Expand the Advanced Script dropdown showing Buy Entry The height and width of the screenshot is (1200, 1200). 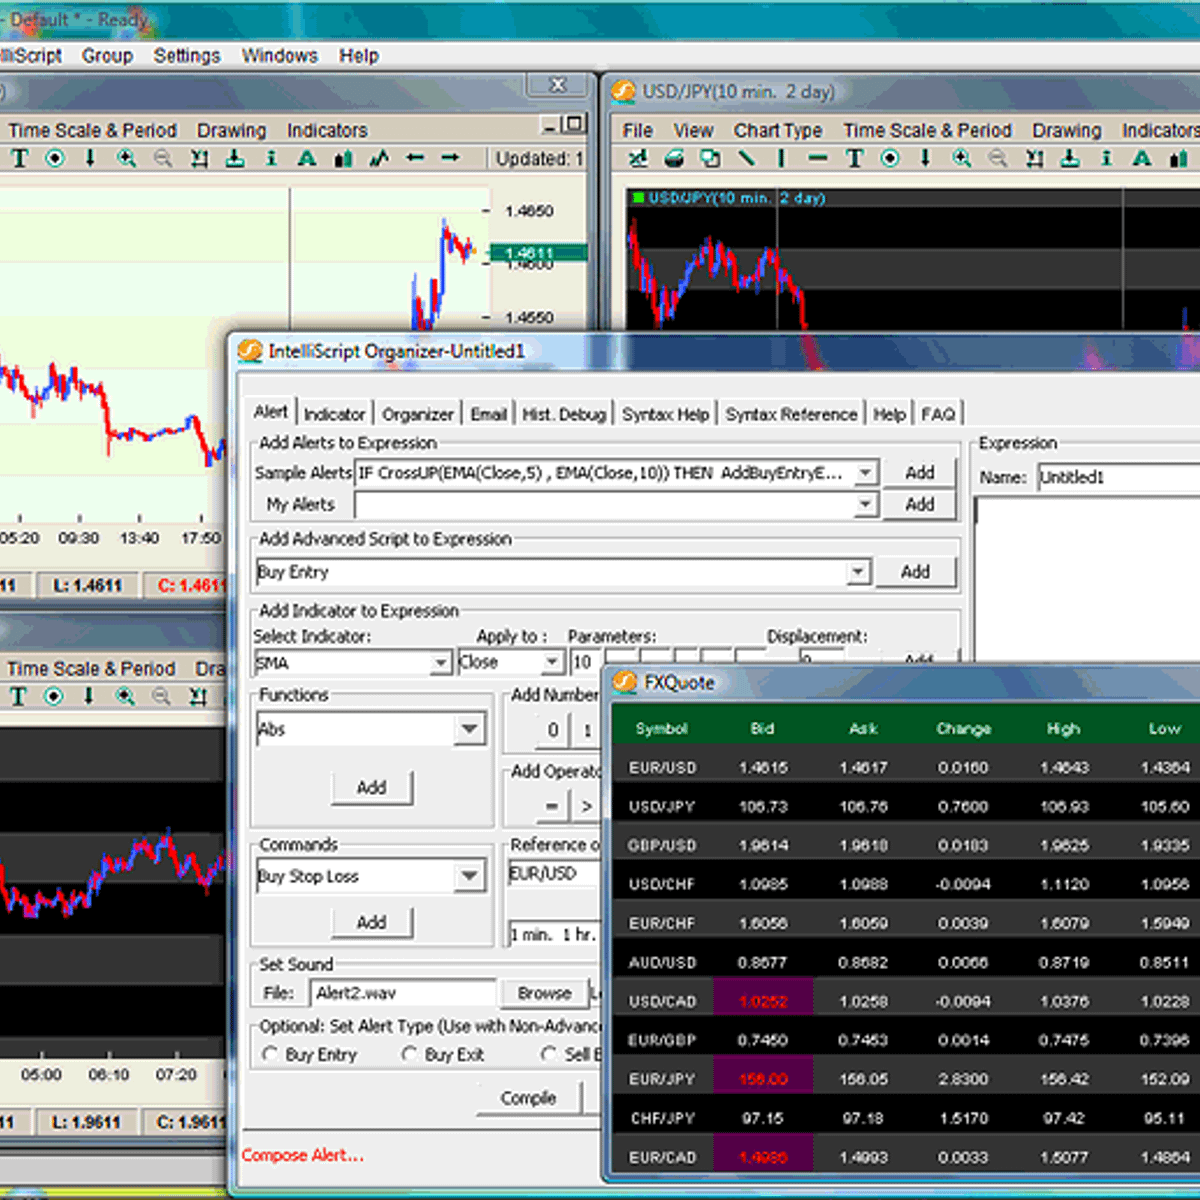(x=858, y=572)
